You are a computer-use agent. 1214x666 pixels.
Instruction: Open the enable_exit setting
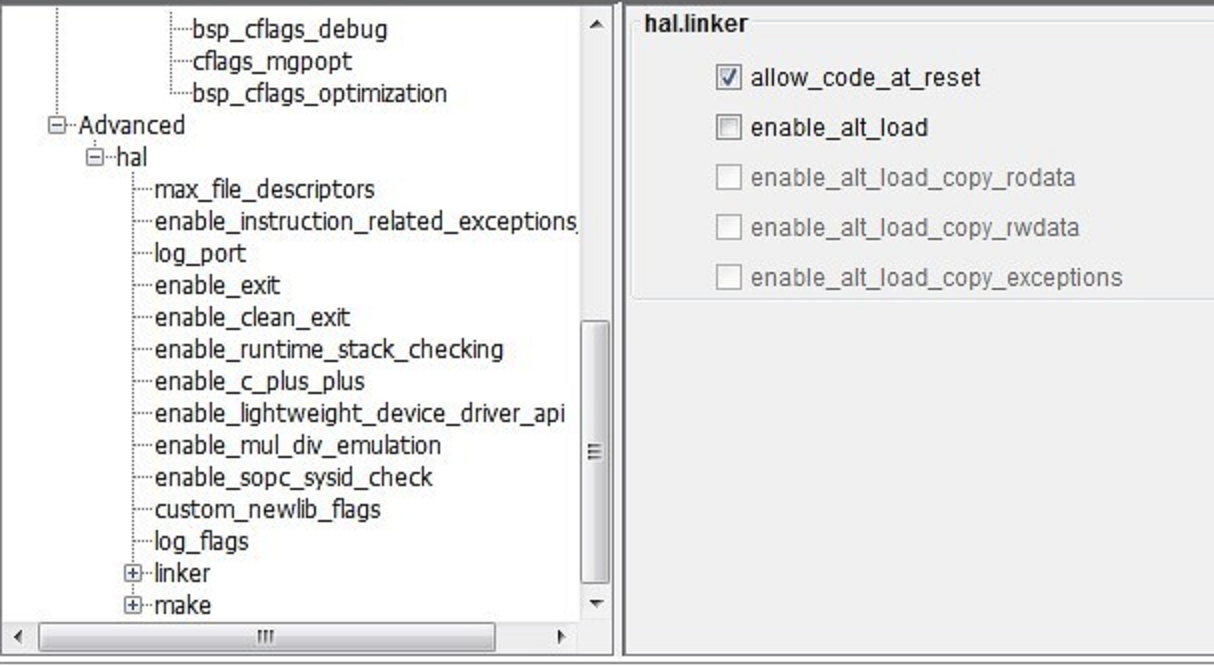tap(217, 286)
